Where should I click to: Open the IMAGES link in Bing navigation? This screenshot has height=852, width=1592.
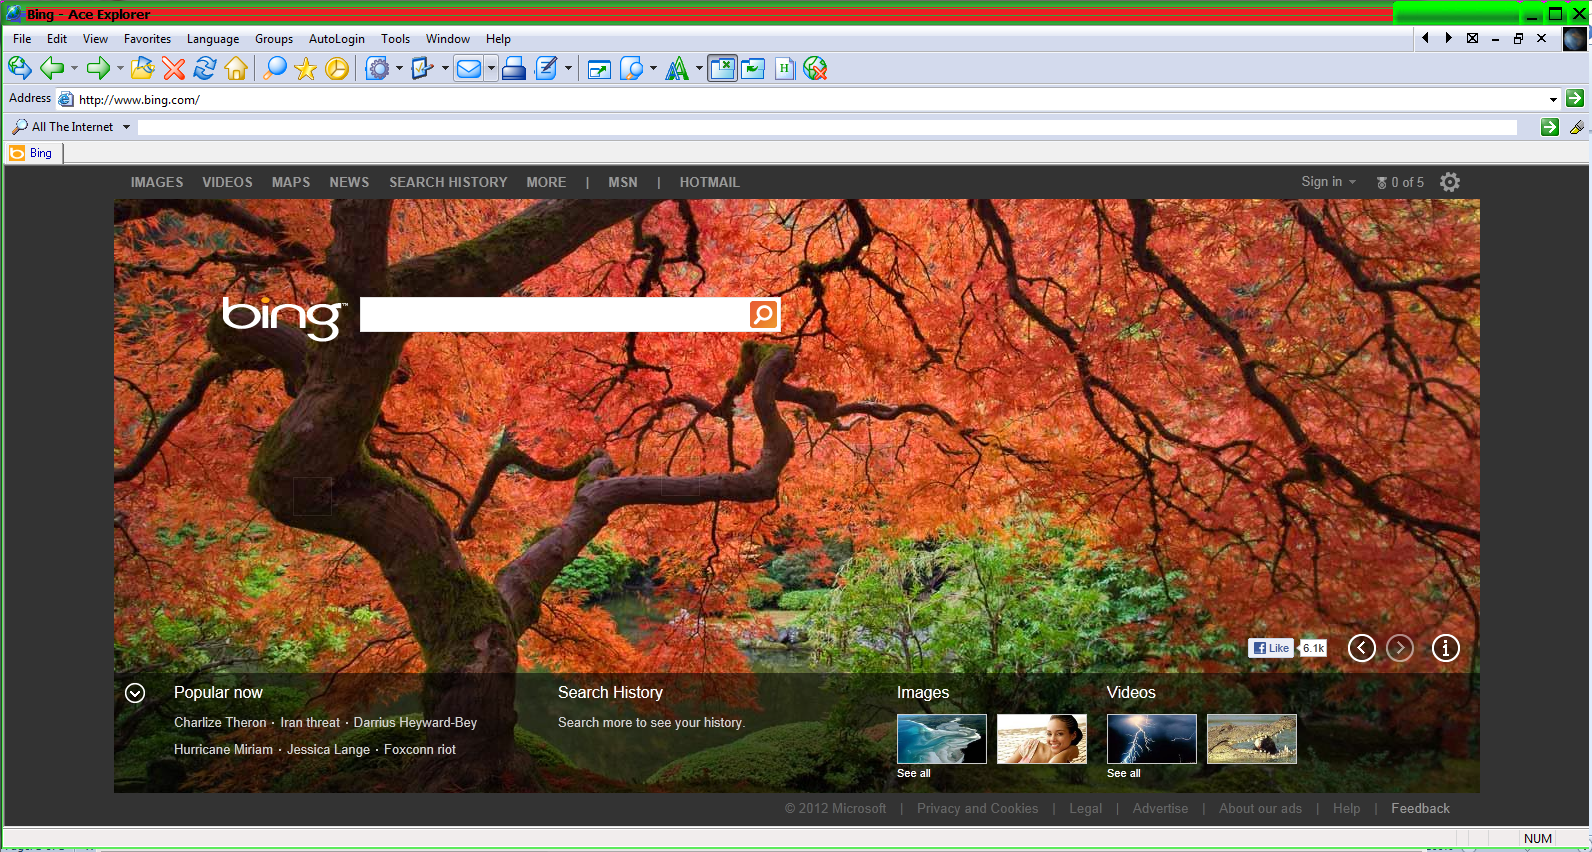157,182
